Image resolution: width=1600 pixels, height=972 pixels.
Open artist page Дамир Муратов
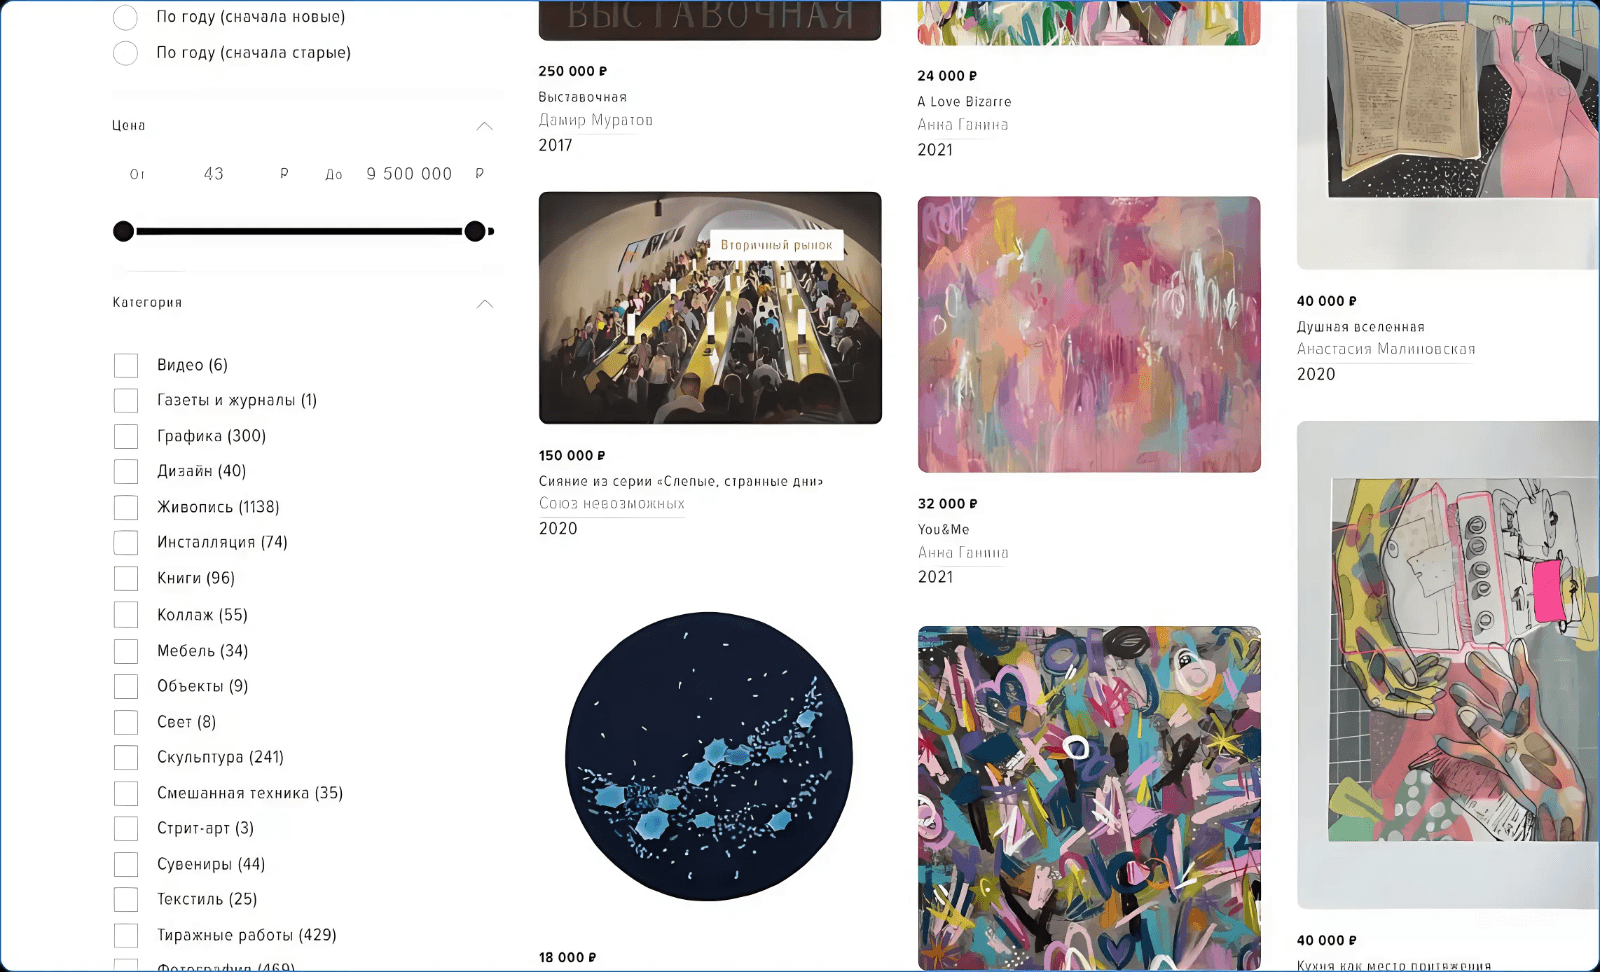click(596, 120)
